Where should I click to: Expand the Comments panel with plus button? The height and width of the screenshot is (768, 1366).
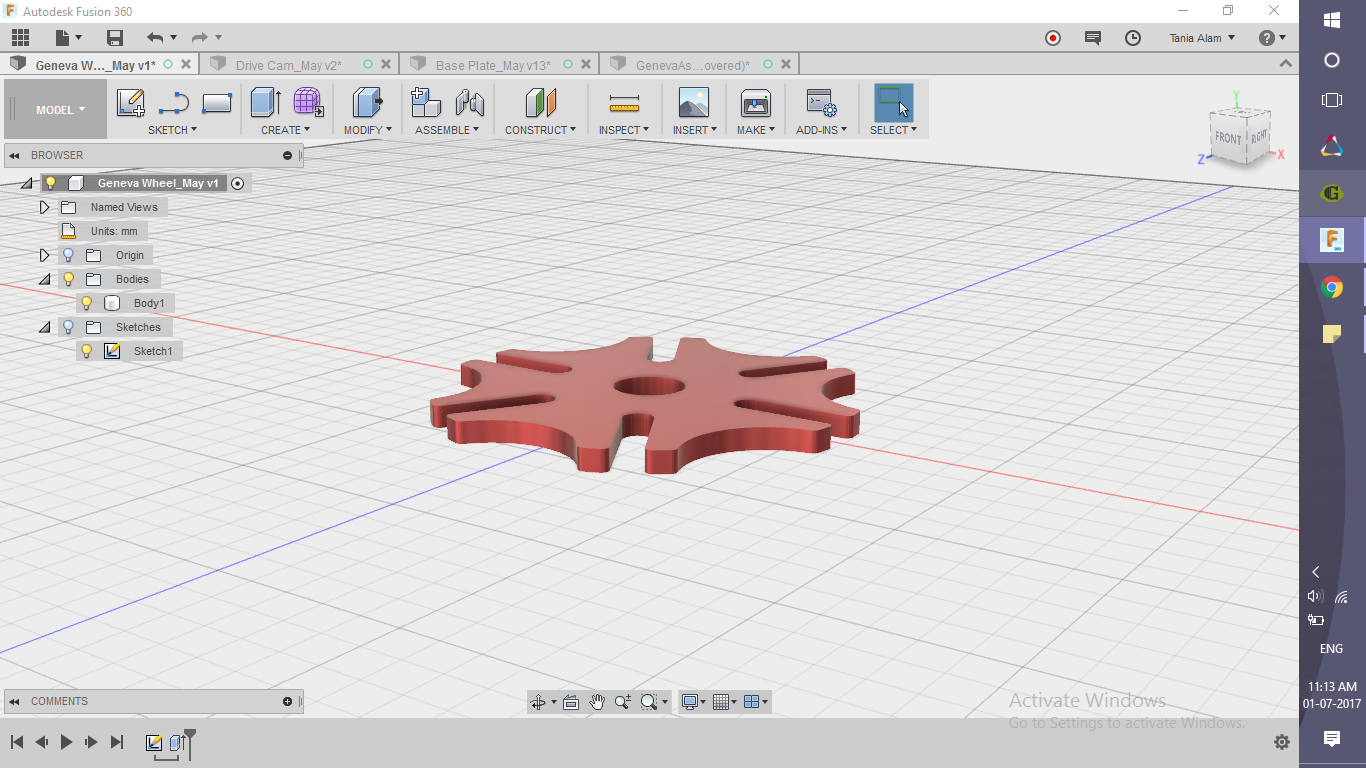pos(288,701)
